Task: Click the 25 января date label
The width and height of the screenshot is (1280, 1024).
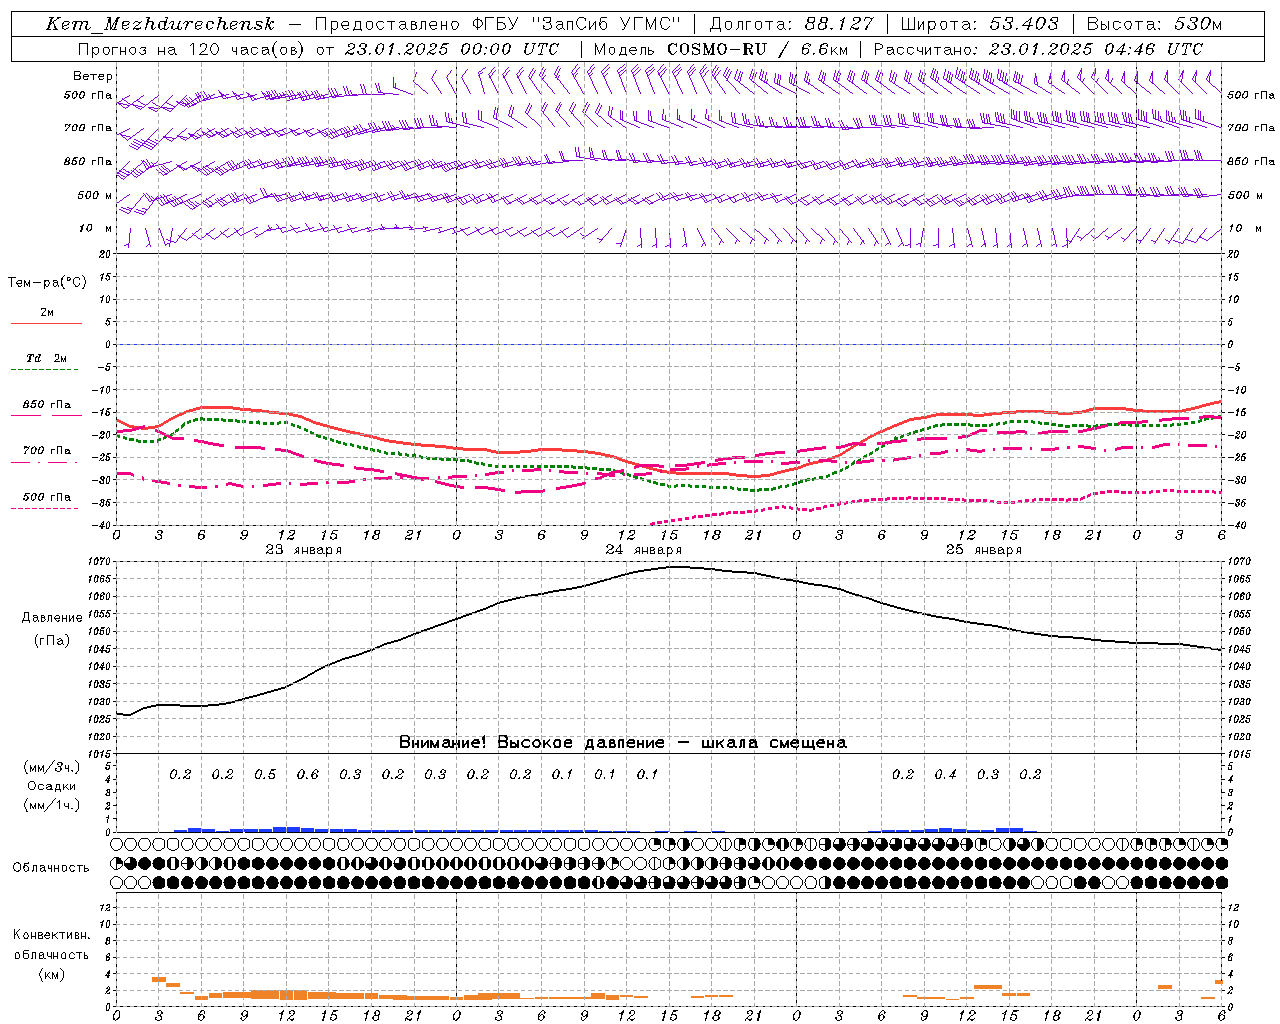Action: point(984,550)
